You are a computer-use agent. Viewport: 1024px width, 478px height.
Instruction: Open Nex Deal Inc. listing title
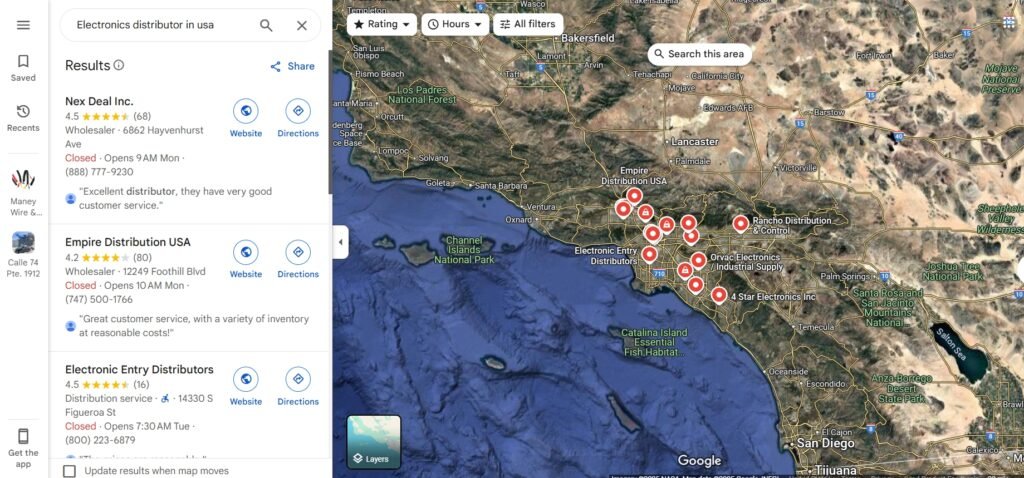click(x=99, y=101)
